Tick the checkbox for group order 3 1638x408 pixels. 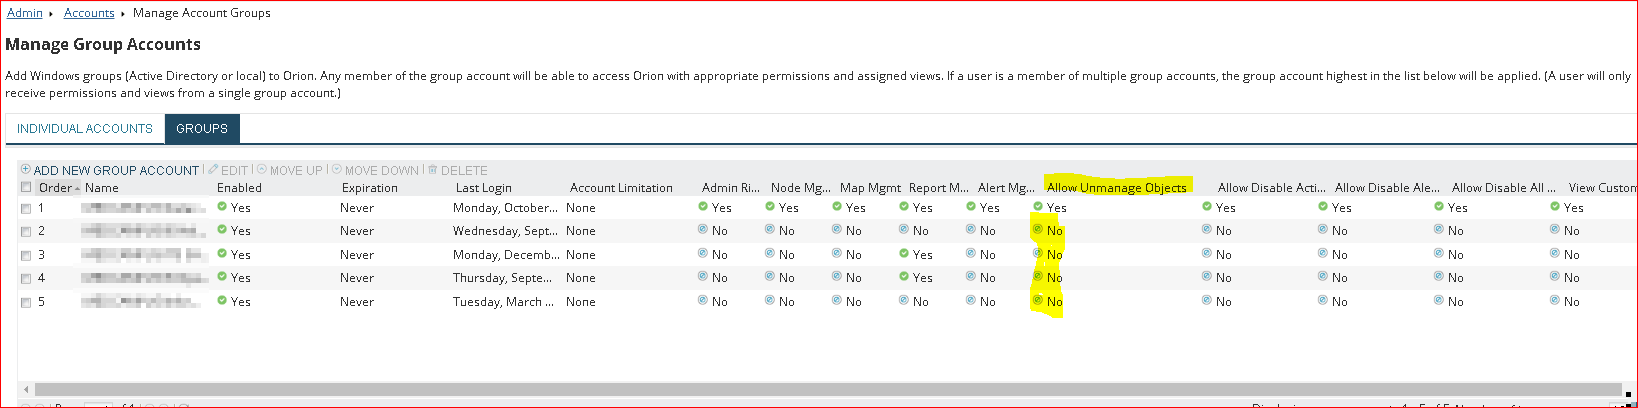click(x=26, y=255)
